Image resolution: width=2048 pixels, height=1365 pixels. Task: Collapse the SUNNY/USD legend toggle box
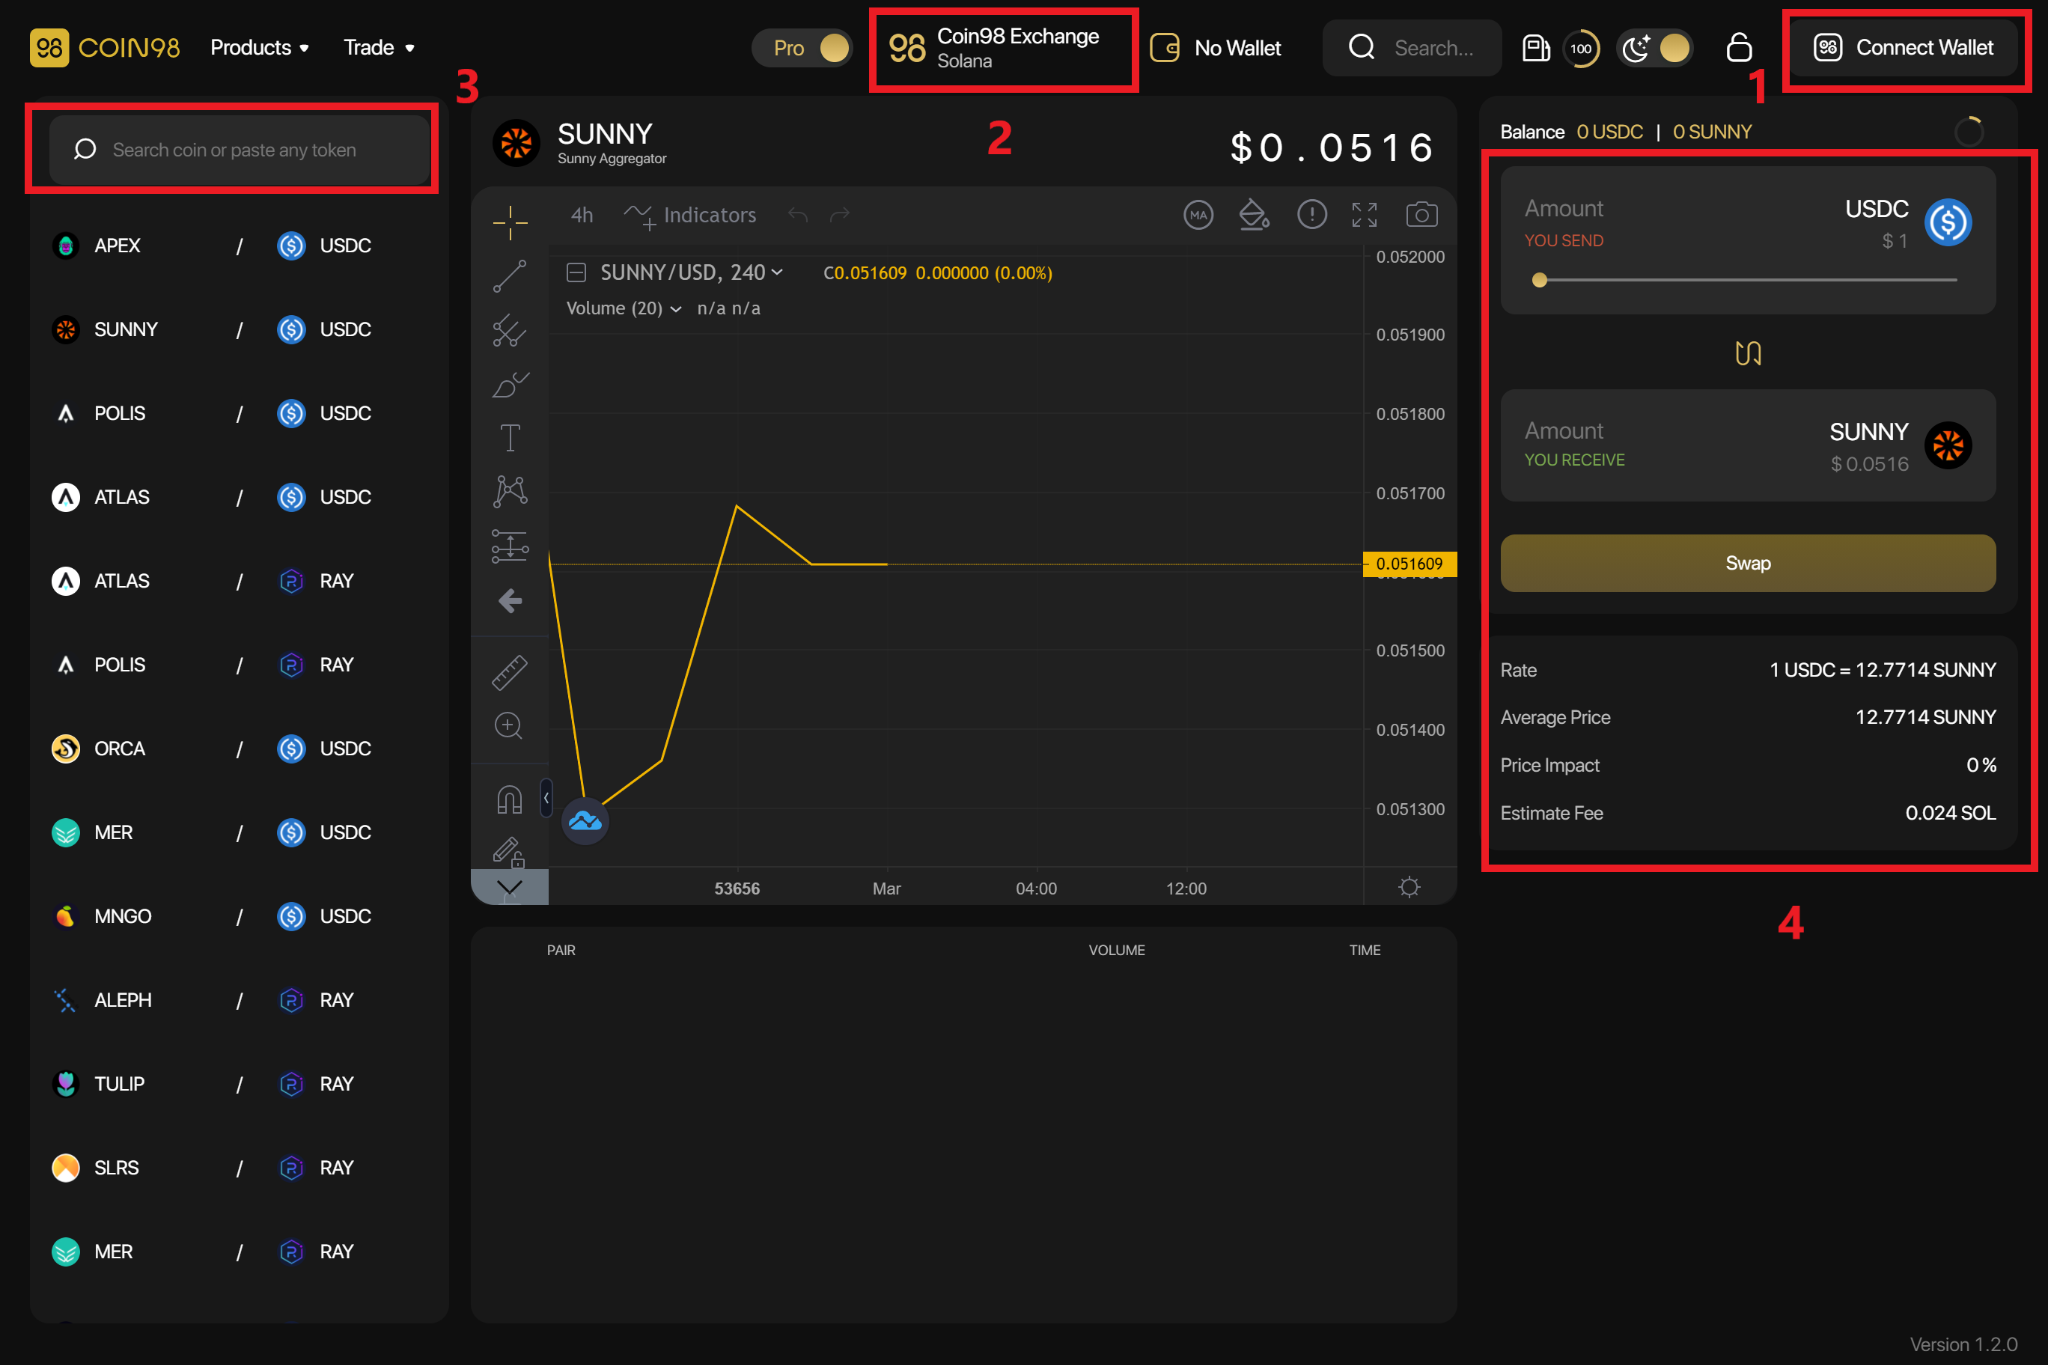tap(576, 273)
